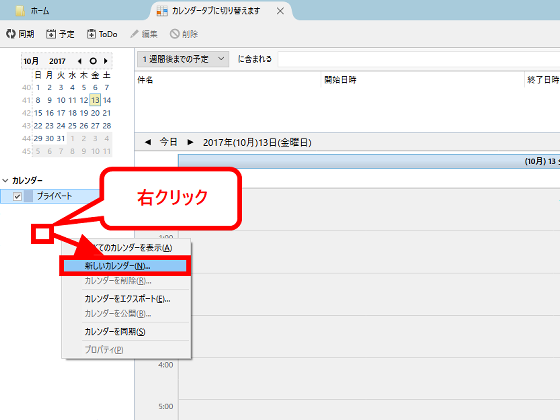The height and width of the screenshot is (420, 560).
Task: Click the プライベート calendar color swatch
Action: [28, 196]
